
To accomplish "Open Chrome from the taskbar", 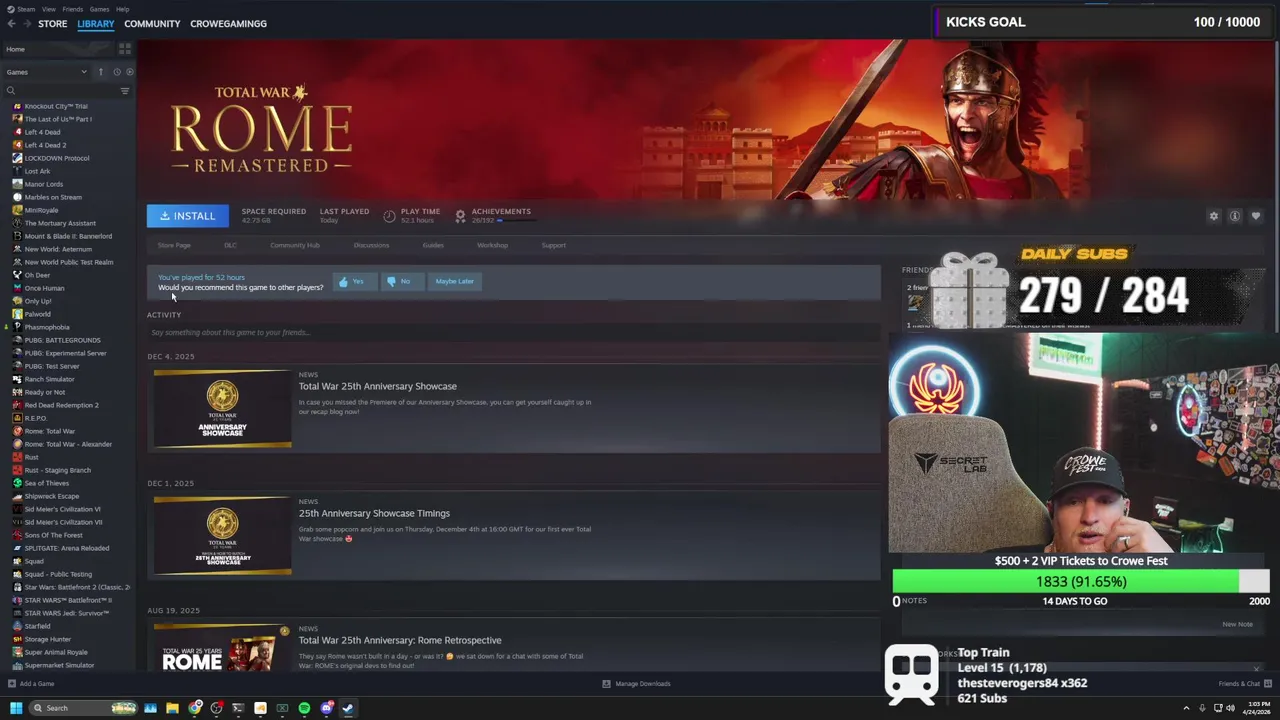I will [x=195, y=708].
